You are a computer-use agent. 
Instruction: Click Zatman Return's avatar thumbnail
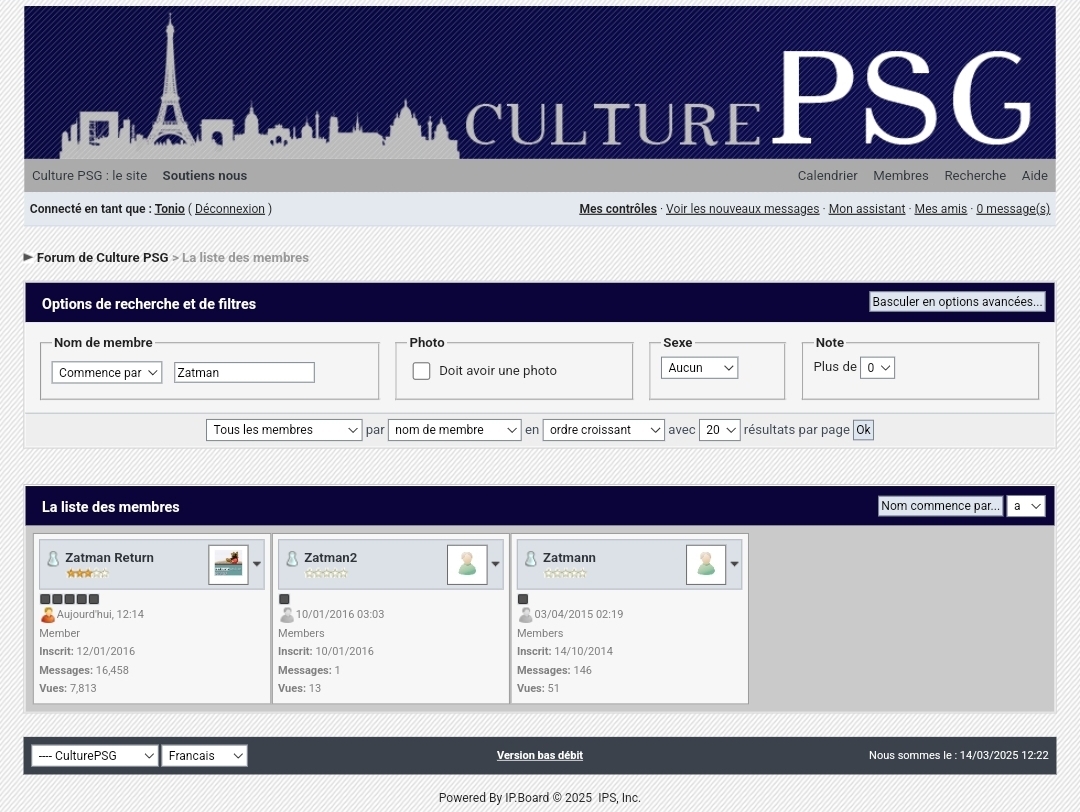(x=228, y=564)
